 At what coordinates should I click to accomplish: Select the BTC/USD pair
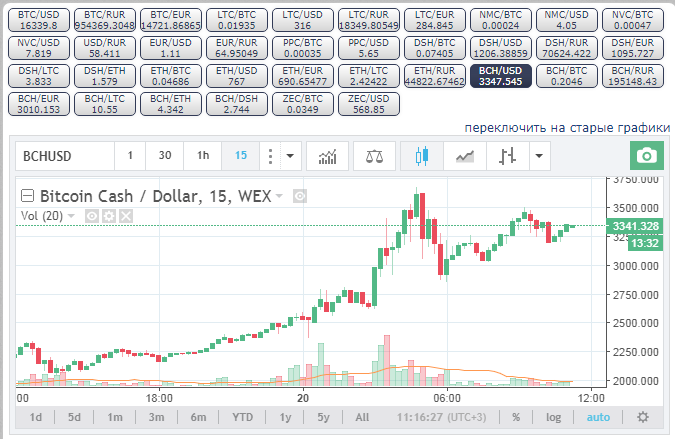38,20
